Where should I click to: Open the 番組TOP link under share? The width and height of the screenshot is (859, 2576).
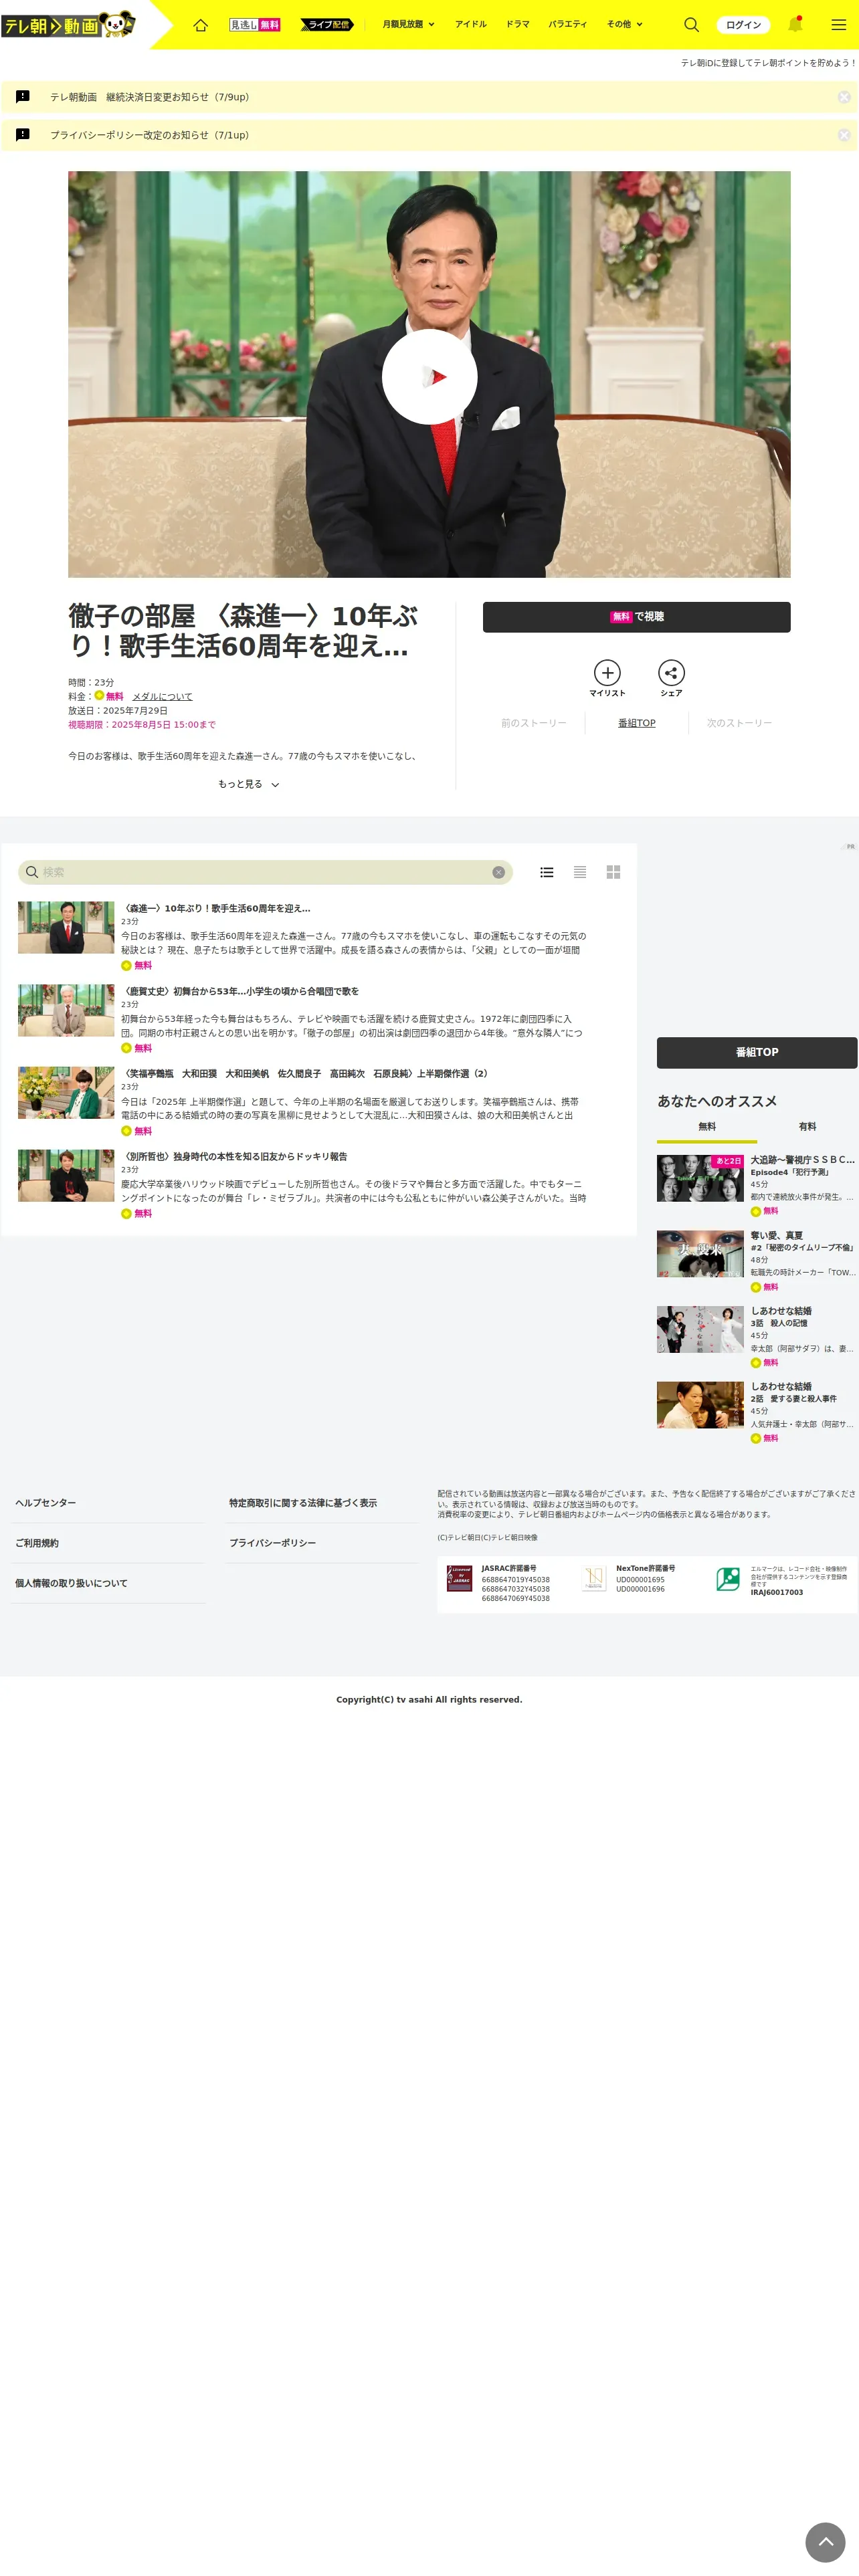(637, 723)
